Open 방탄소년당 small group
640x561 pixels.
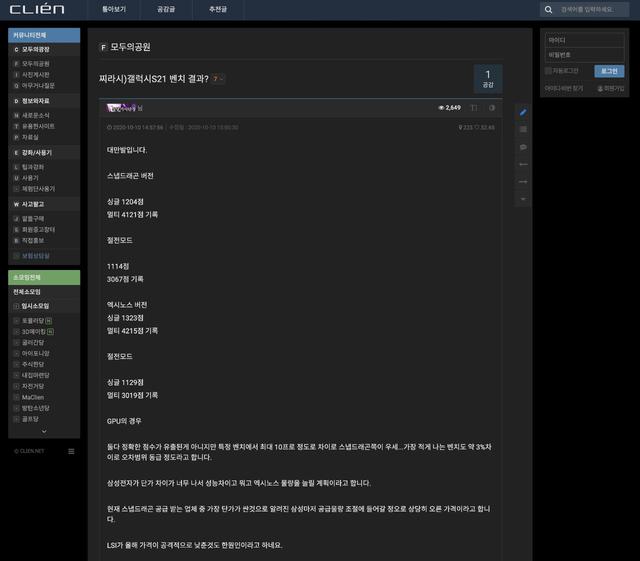pos(36,408)
